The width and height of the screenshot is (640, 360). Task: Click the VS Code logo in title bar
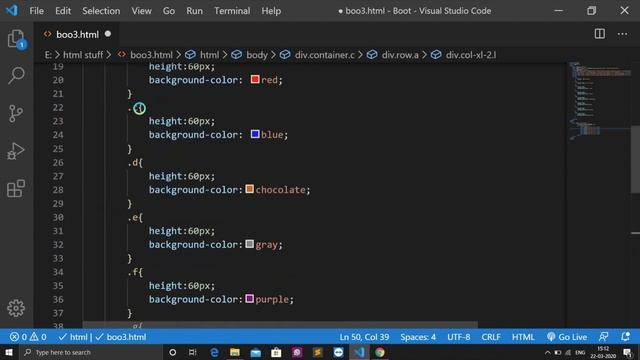point(12,10)
